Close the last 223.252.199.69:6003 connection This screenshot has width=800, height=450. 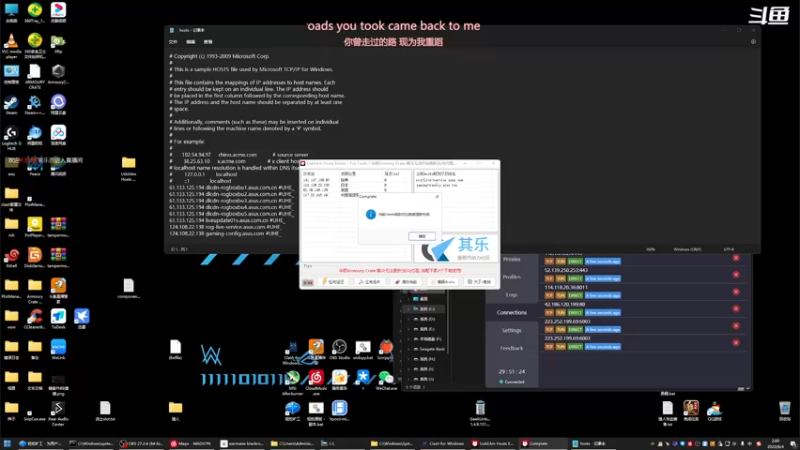(736, 342)
